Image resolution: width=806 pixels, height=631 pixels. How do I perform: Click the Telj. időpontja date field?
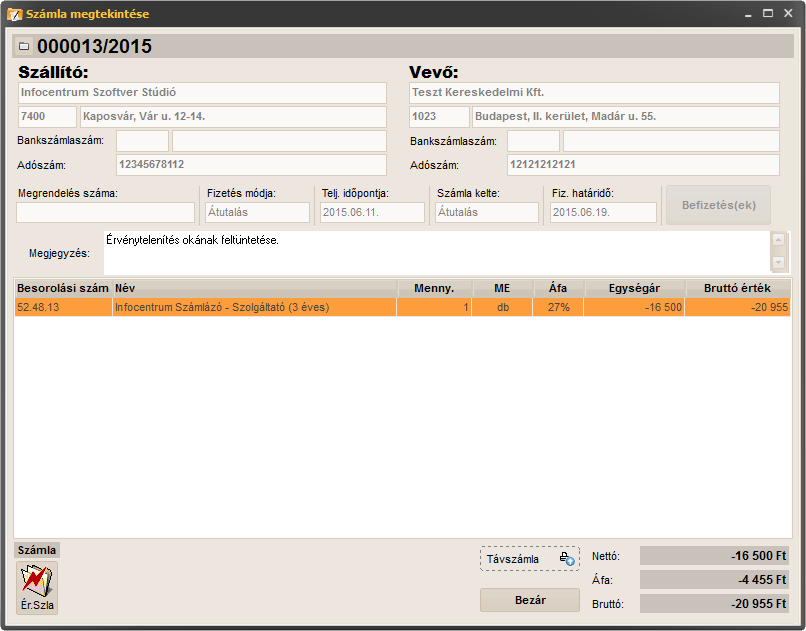(372, 212)
